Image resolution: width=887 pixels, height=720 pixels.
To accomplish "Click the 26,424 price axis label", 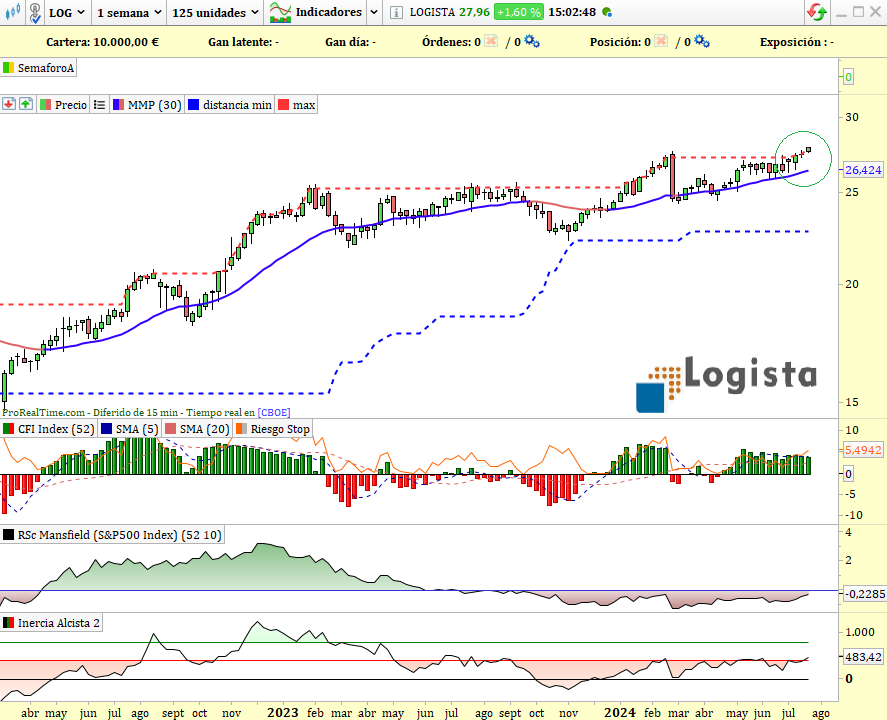I will tap(863, 170).
